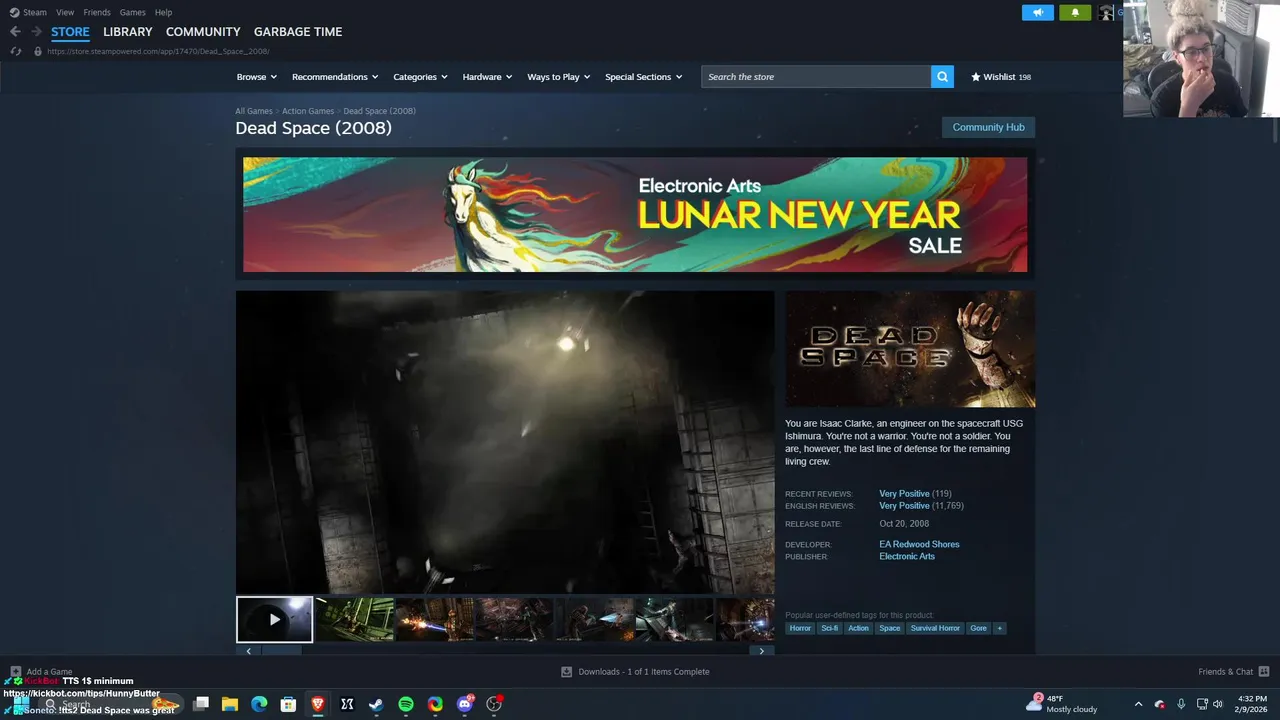Click the Community Hub button
Image resolution: width=1280 pixels, height=720 pixels.
(x=988, y=127)
